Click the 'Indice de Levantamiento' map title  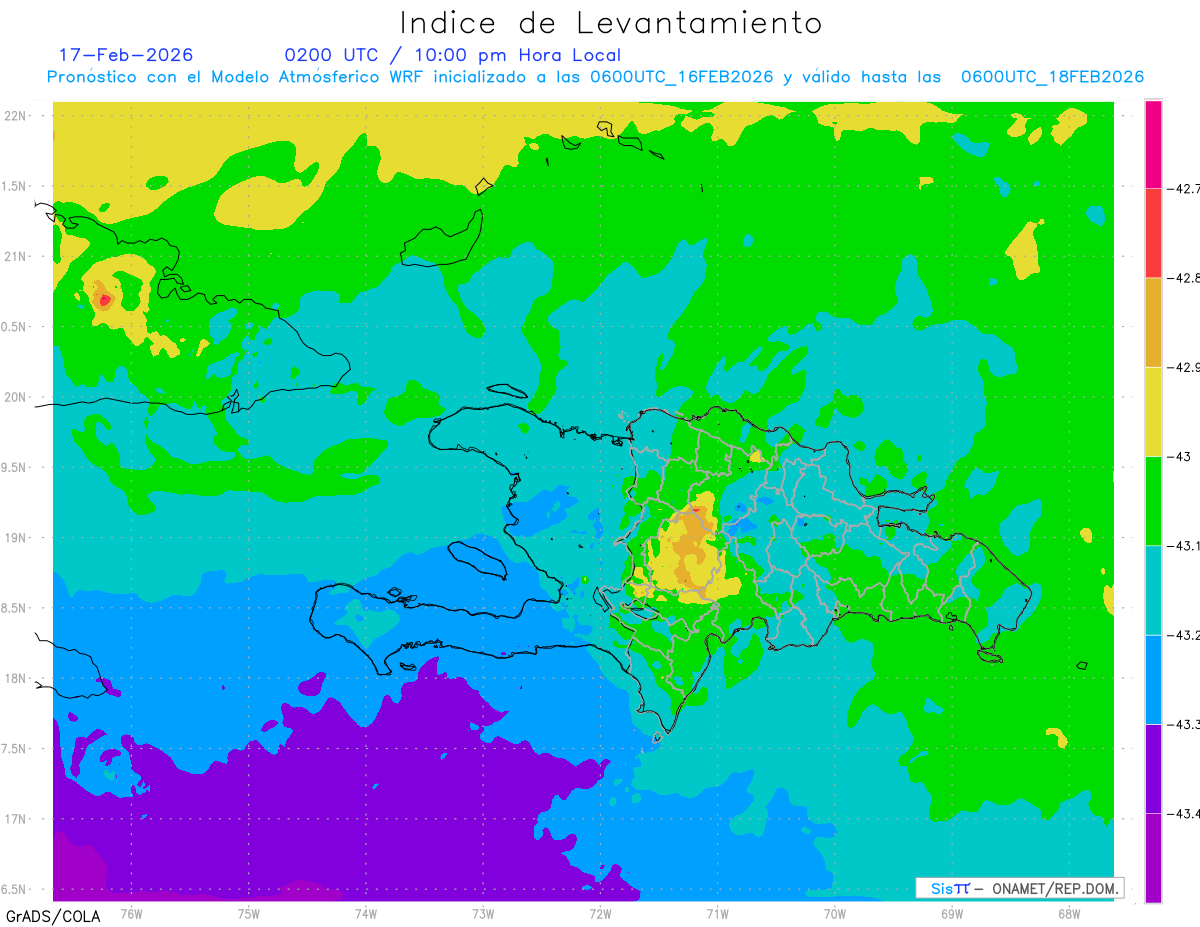610,23
